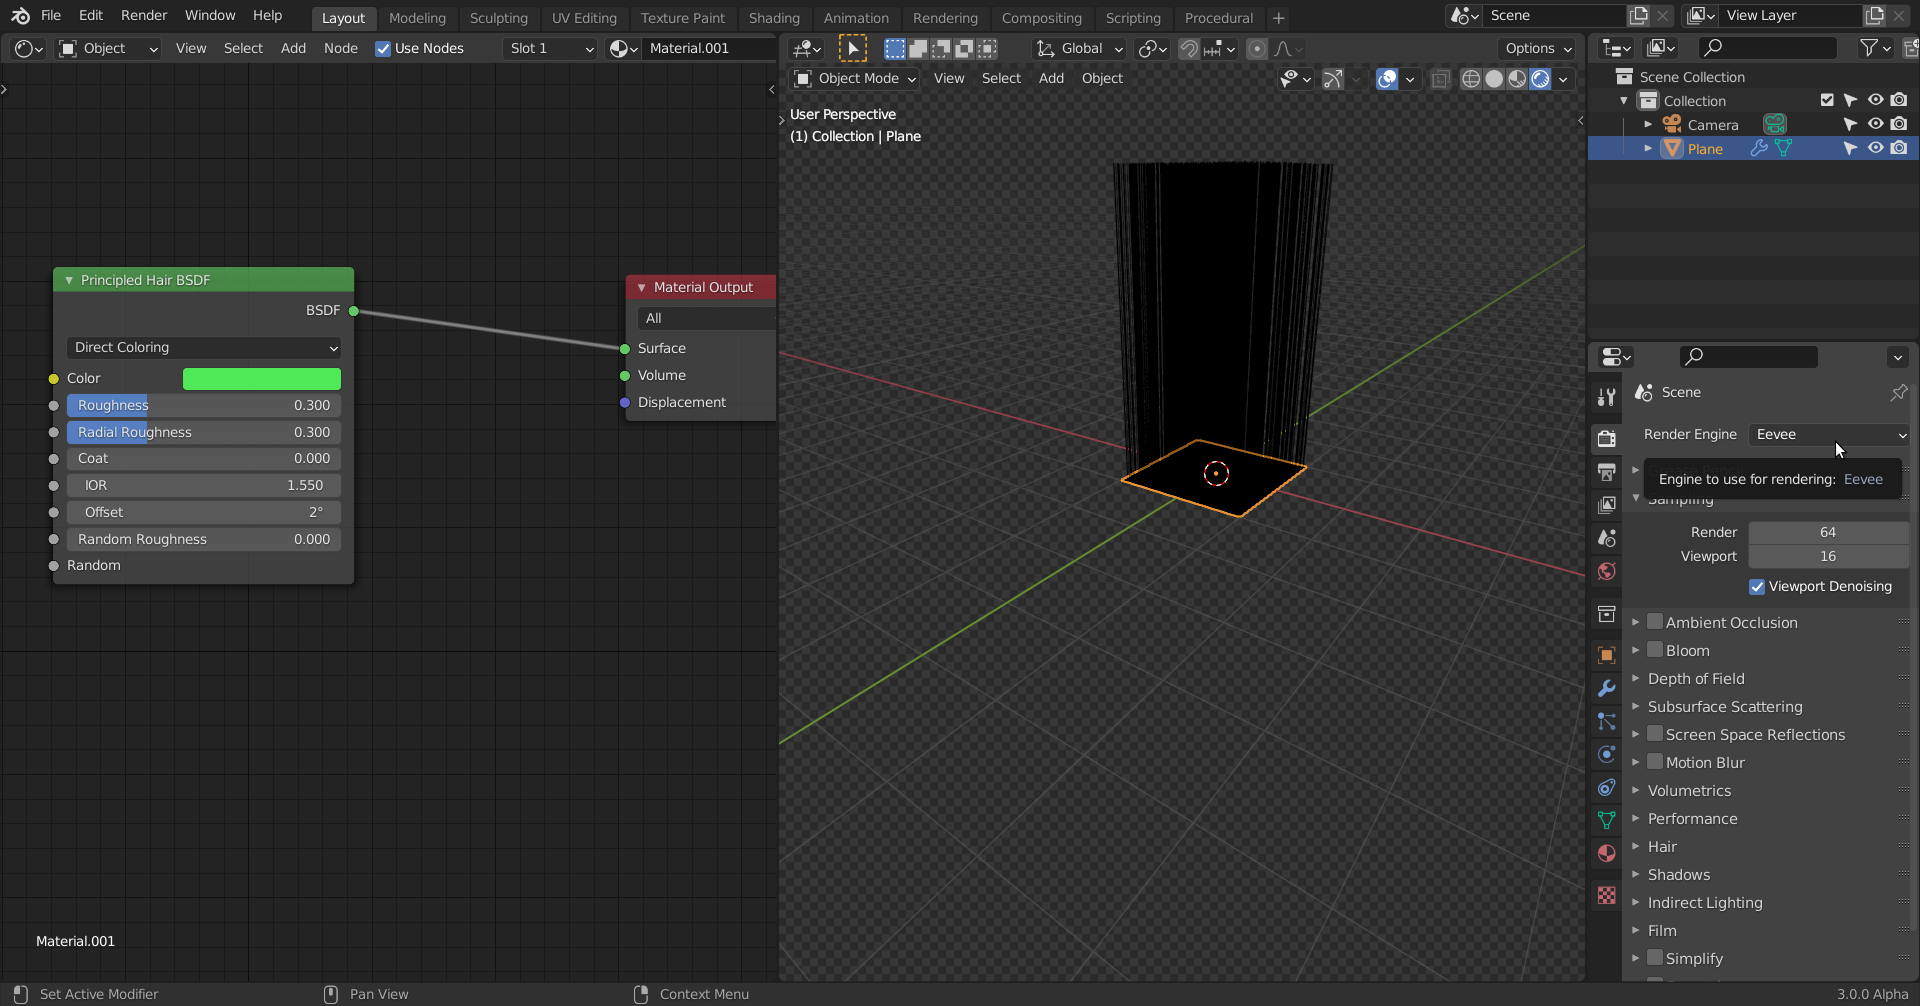
Task: Open the Render menu in top bar
Action: pos(144,15)
